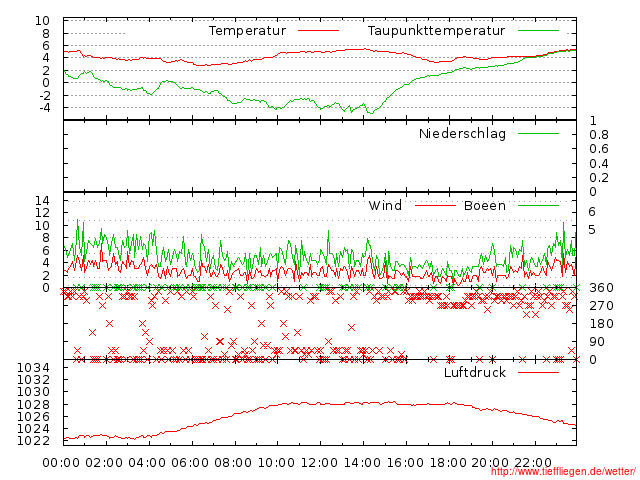
Task: Click the 14:00 time axis label
Action: [x=362, y=463]
